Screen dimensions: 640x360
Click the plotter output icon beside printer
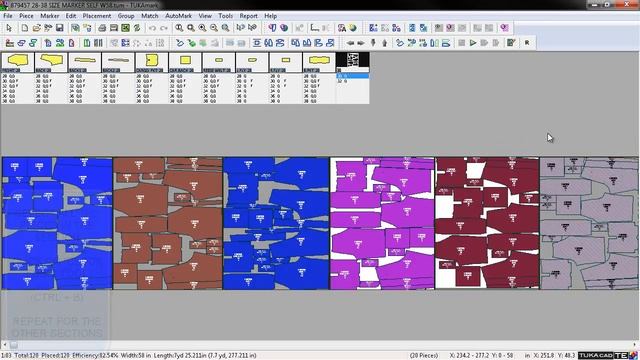tap(114, 28)
